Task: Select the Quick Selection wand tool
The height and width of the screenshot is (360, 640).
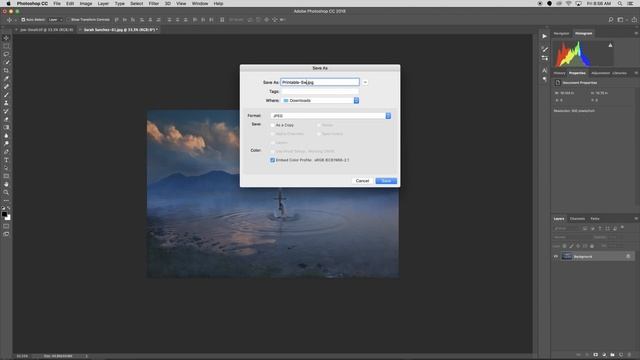Action: click(x=6, y=62)
